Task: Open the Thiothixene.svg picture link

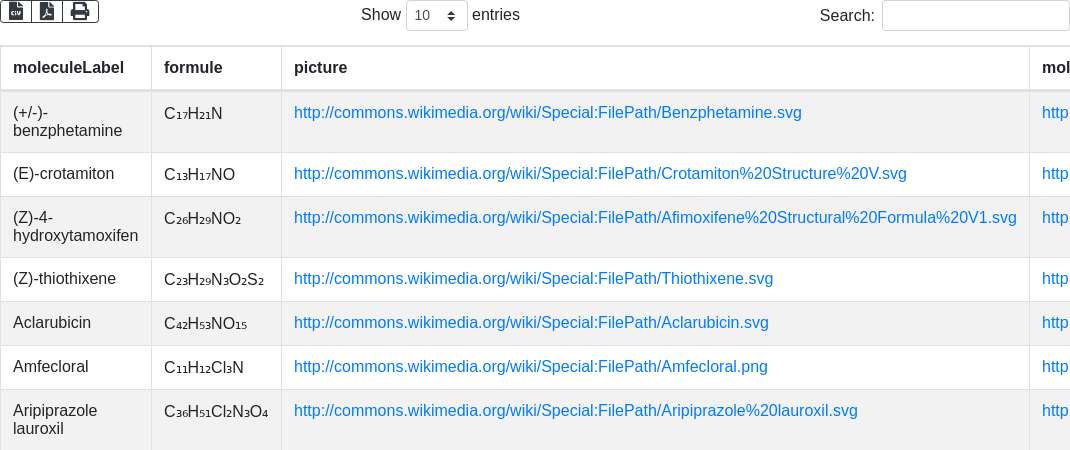Action: click(533, 279)
